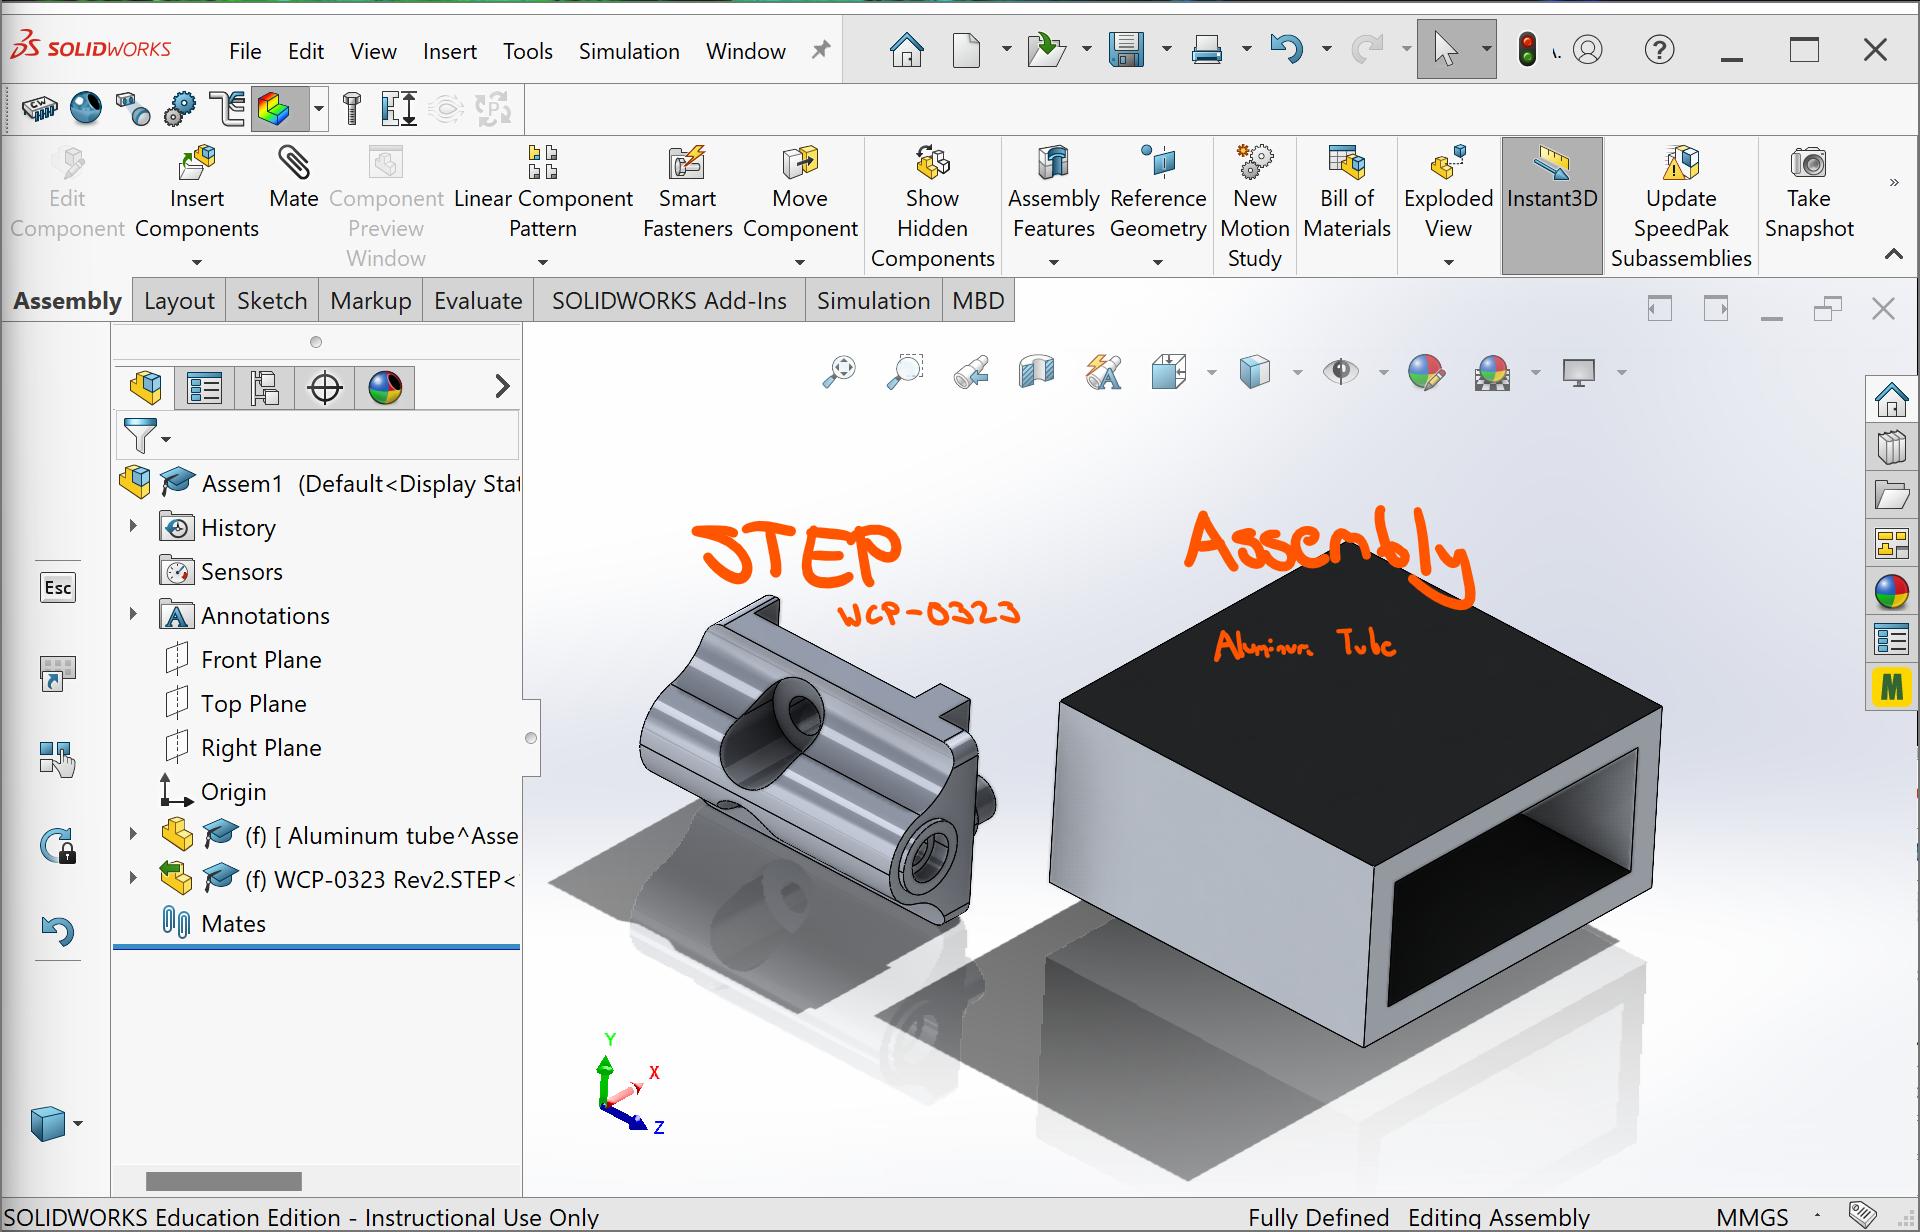The height and width of the screenshot is (1232, 1920).
Task: Switch to the Evaluate tab
Action: [478, 301]
